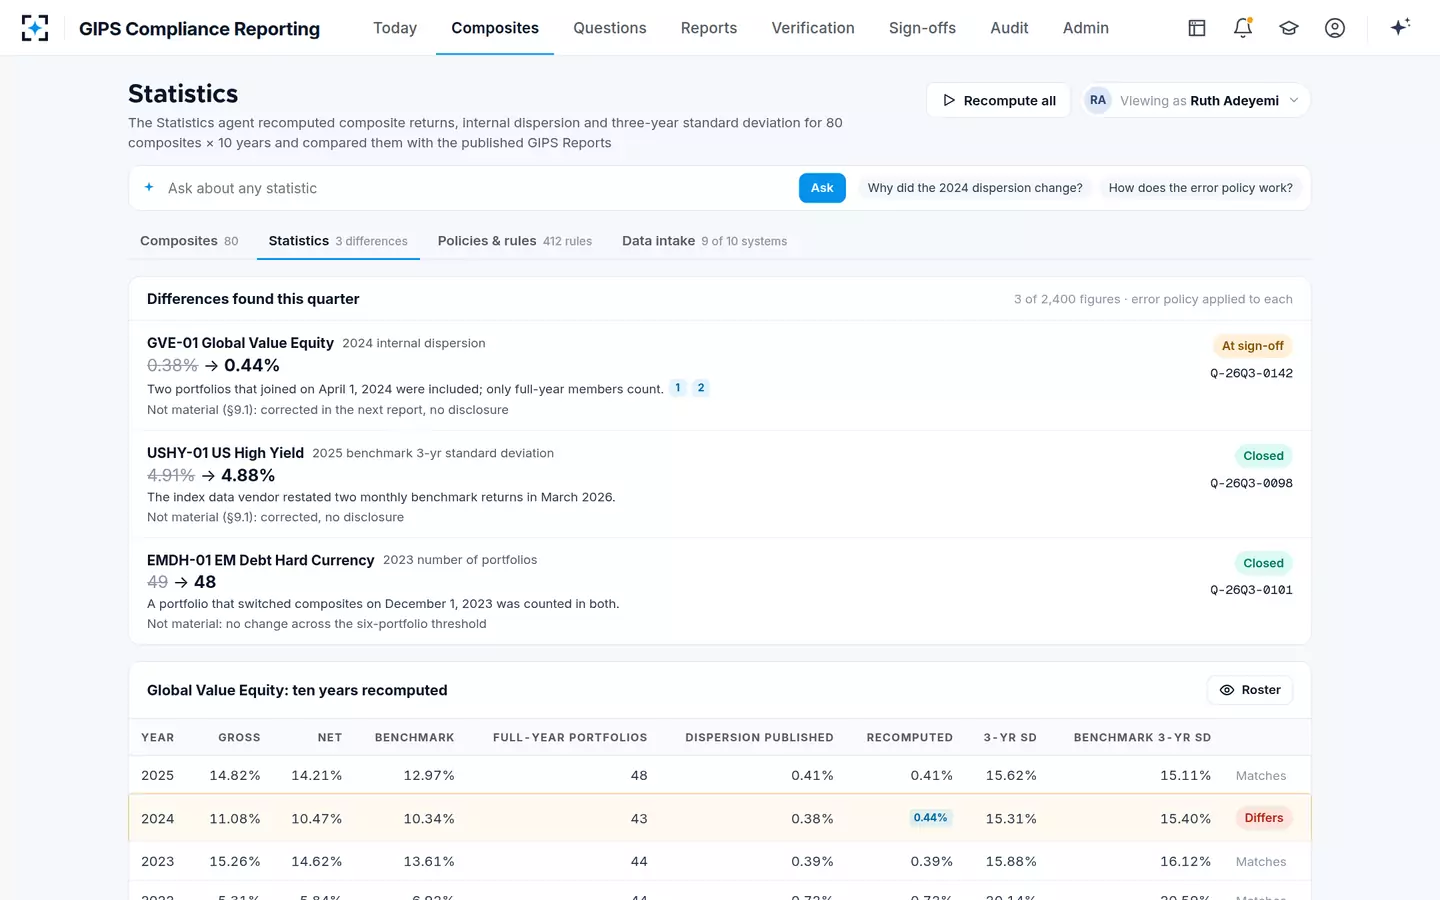The height and width of the screenshot is (900, 1440).
Task: Click the GIPS Compliance Reporting logo icon
Action: (35, 28)
